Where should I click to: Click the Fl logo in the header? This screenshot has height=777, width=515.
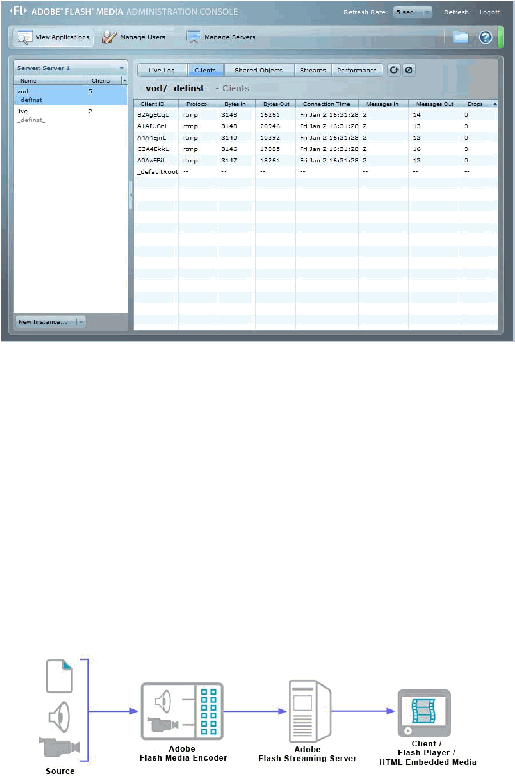(x=18, y=10)
